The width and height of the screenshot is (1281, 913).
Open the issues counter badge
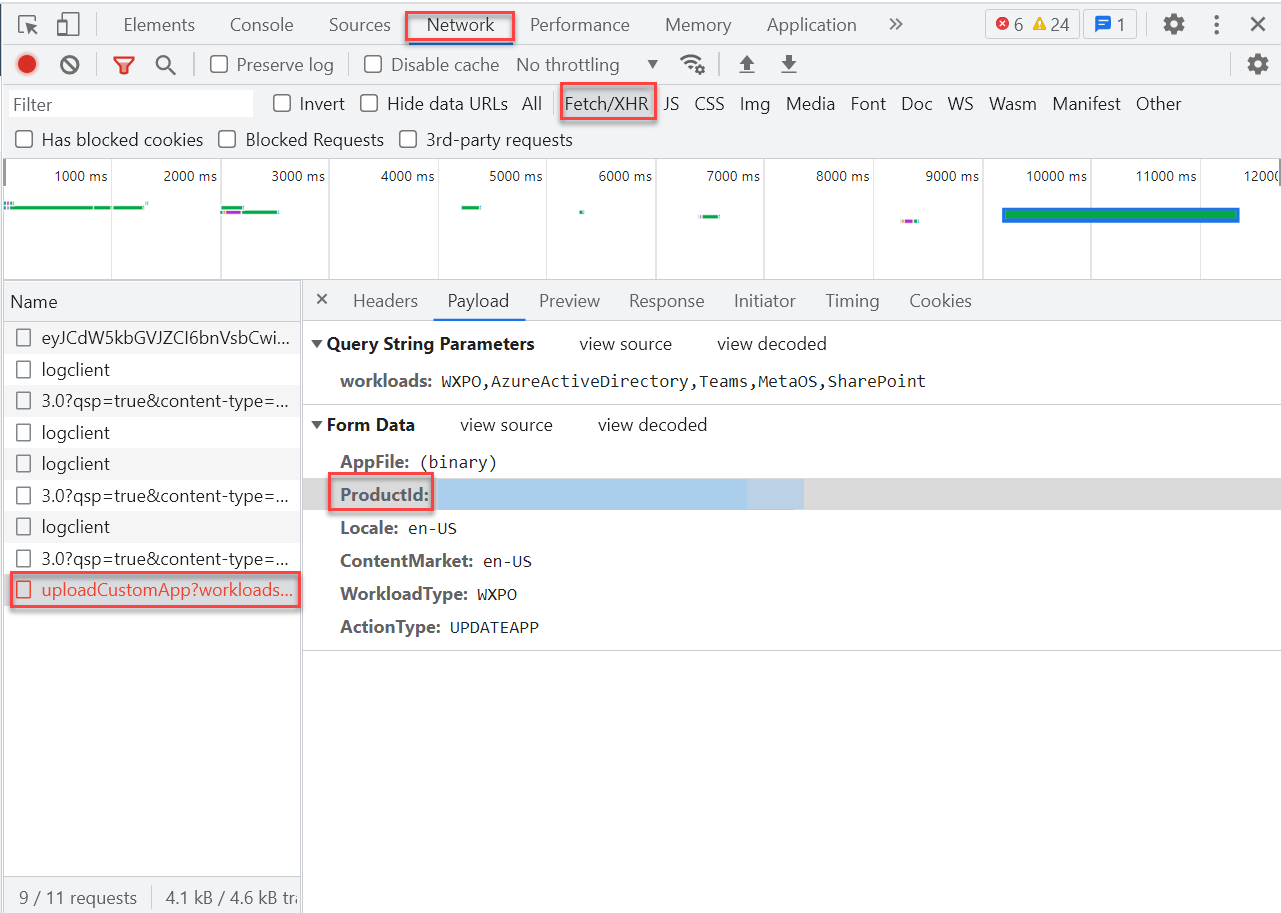pos(1110,25)
